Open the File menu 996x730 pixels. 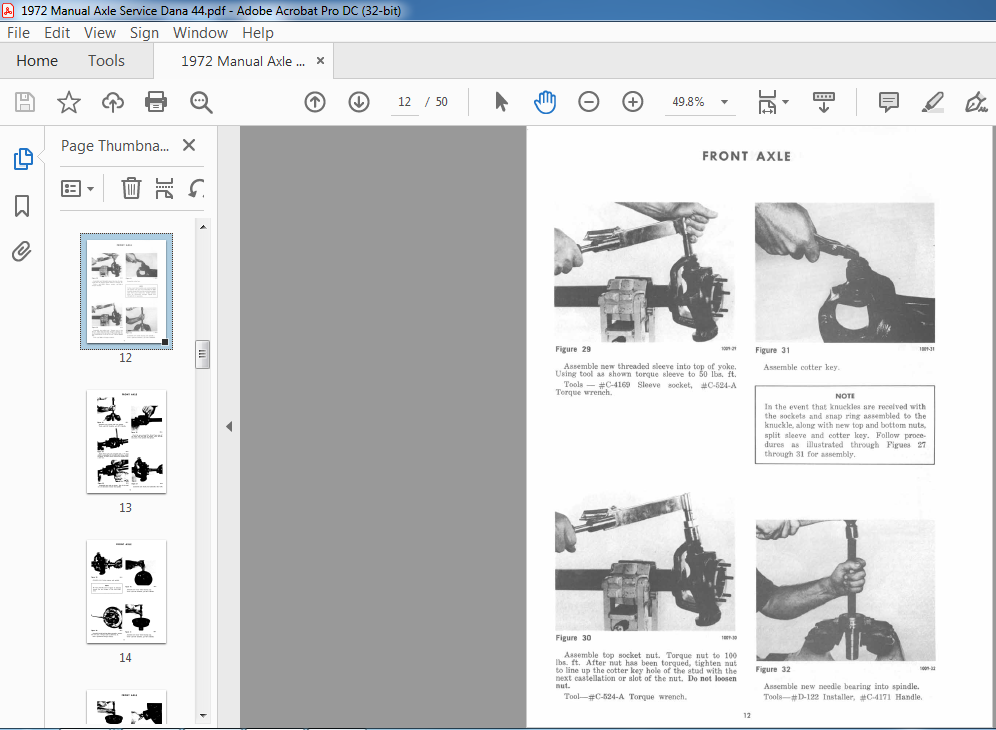18,33
